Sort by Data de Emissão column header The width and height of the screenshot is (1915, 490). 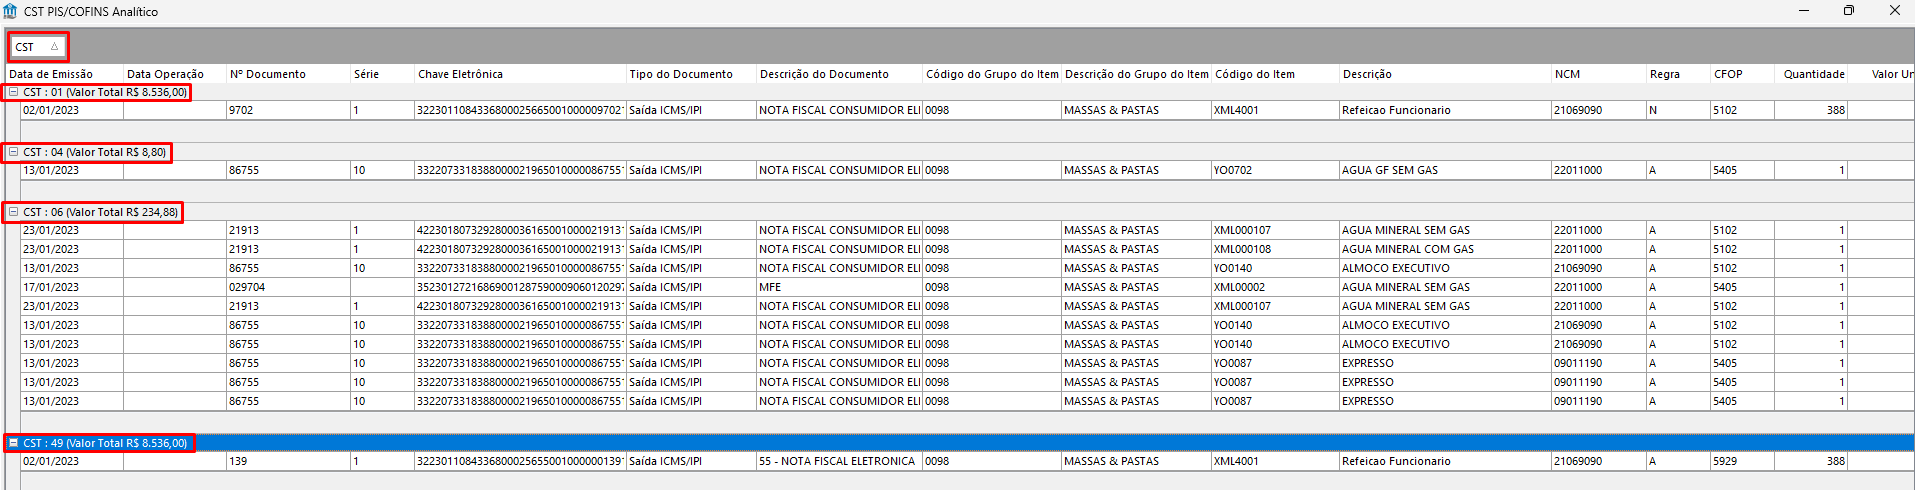coord(64,74)
